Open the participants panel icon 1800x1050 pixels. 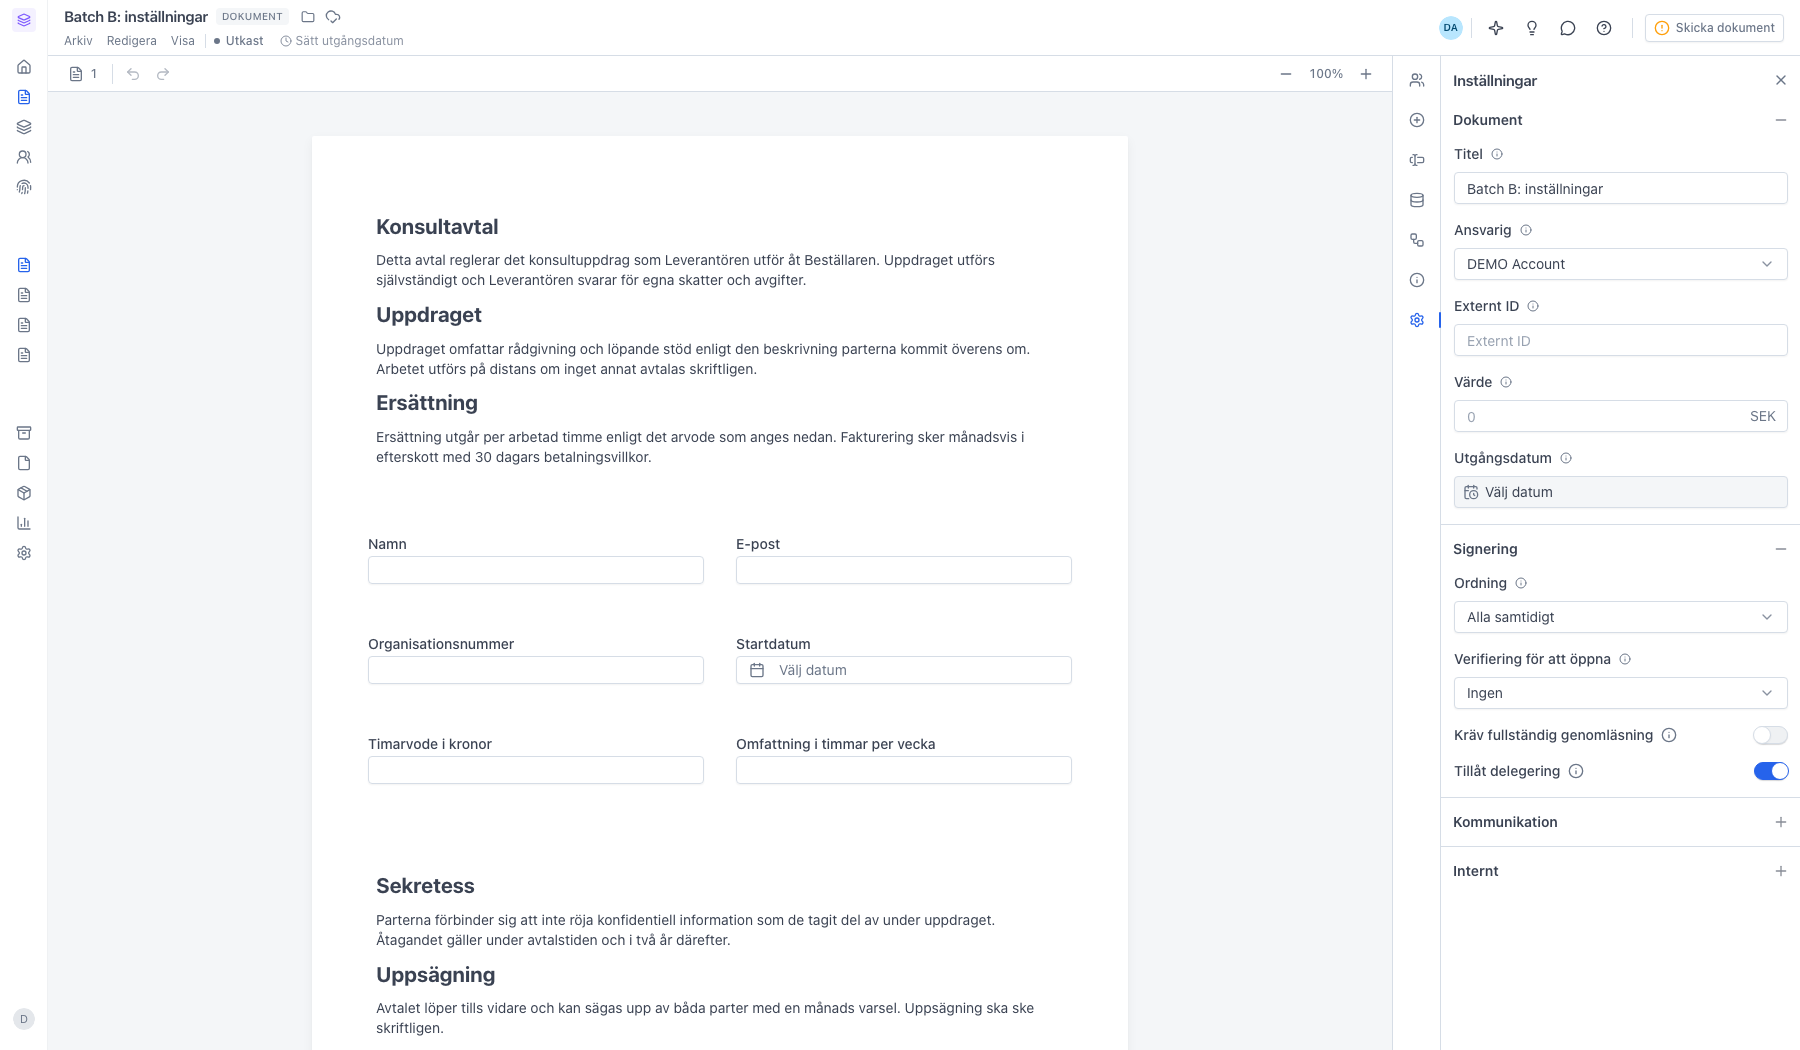pyautogui.click(x=1417, y=80)
